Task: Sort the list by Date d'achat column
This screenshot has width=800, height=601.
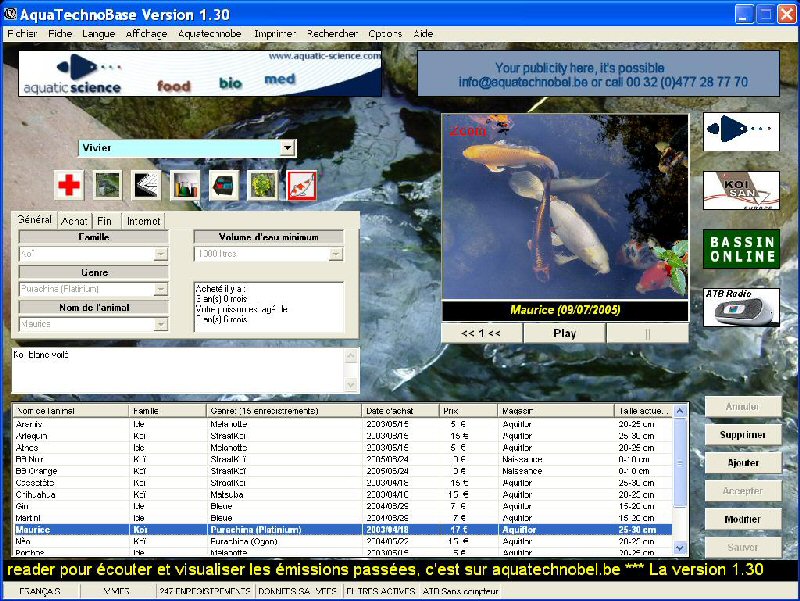Action: click(398, 411)
